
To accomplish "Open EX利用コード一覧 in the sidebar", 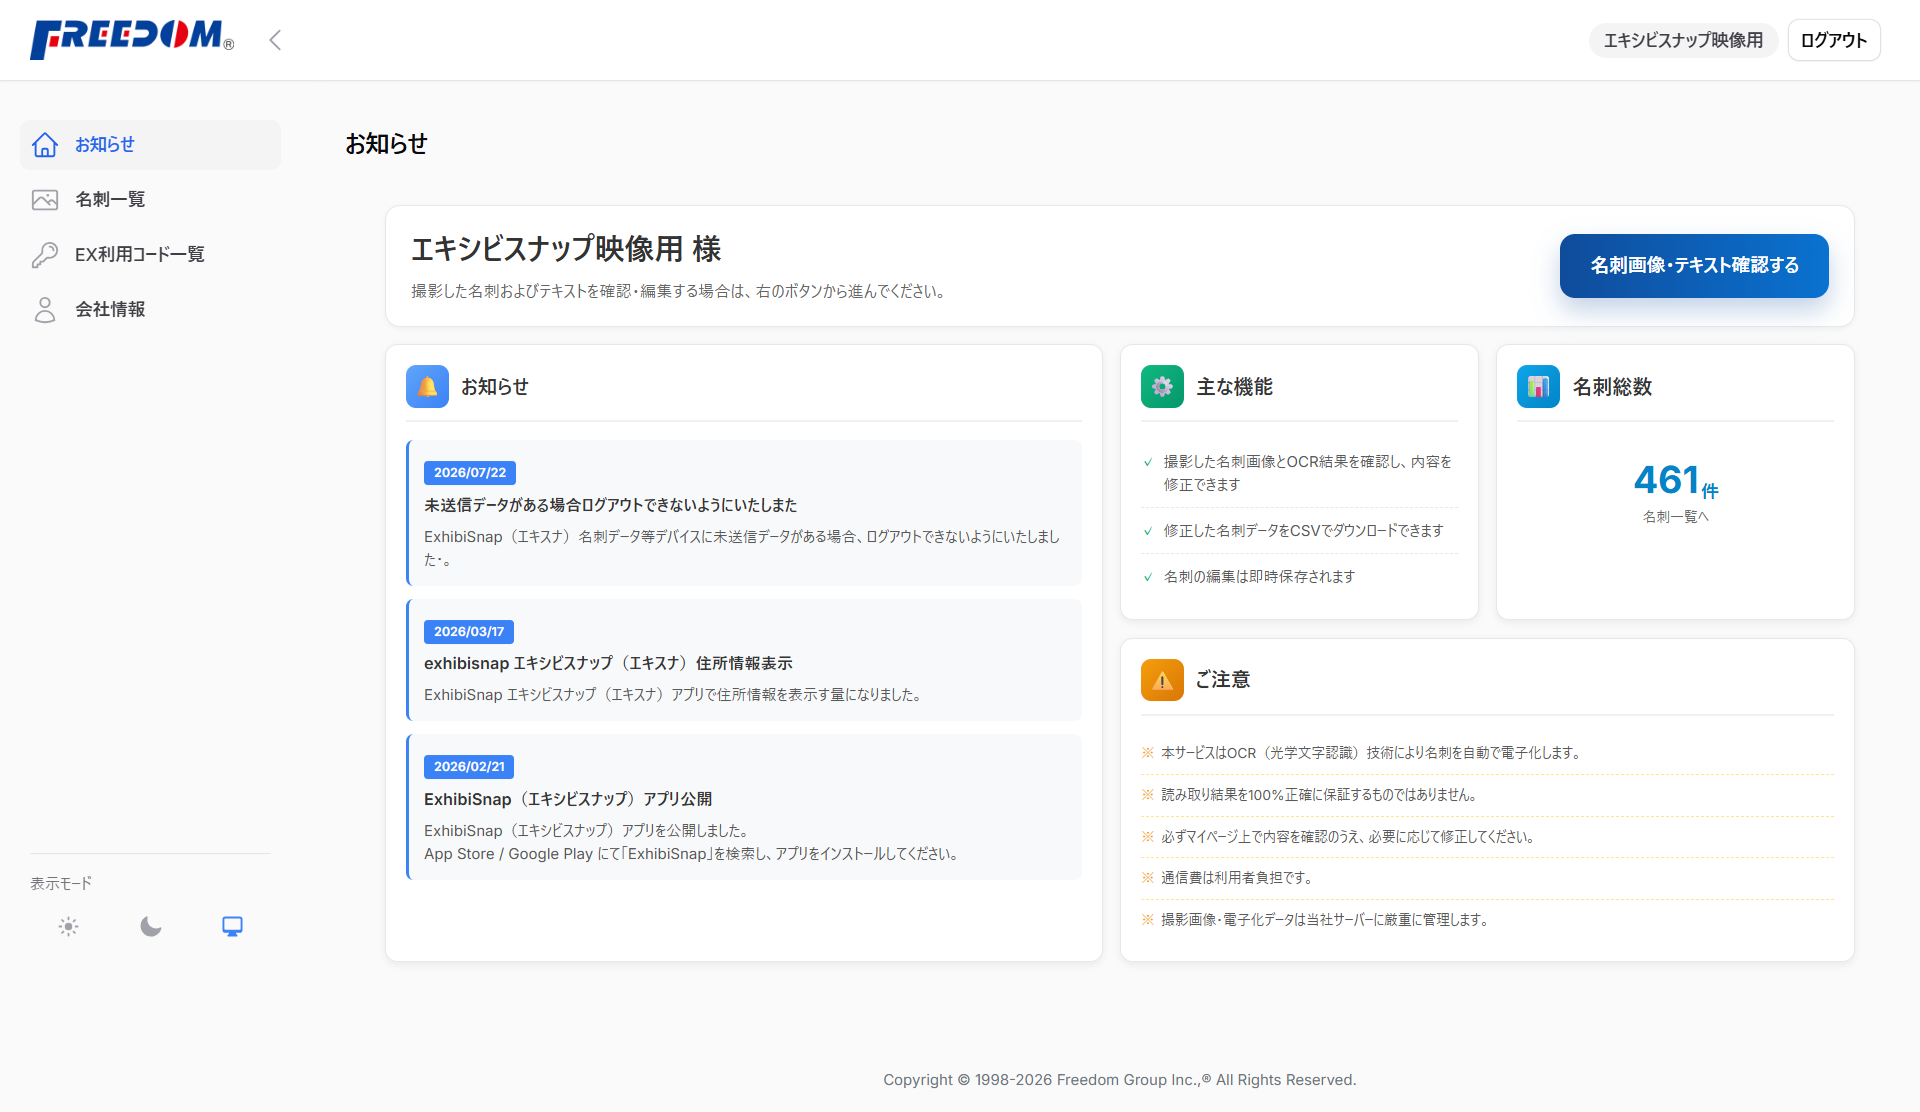I will pyautogui.click(x=150, y=255).
